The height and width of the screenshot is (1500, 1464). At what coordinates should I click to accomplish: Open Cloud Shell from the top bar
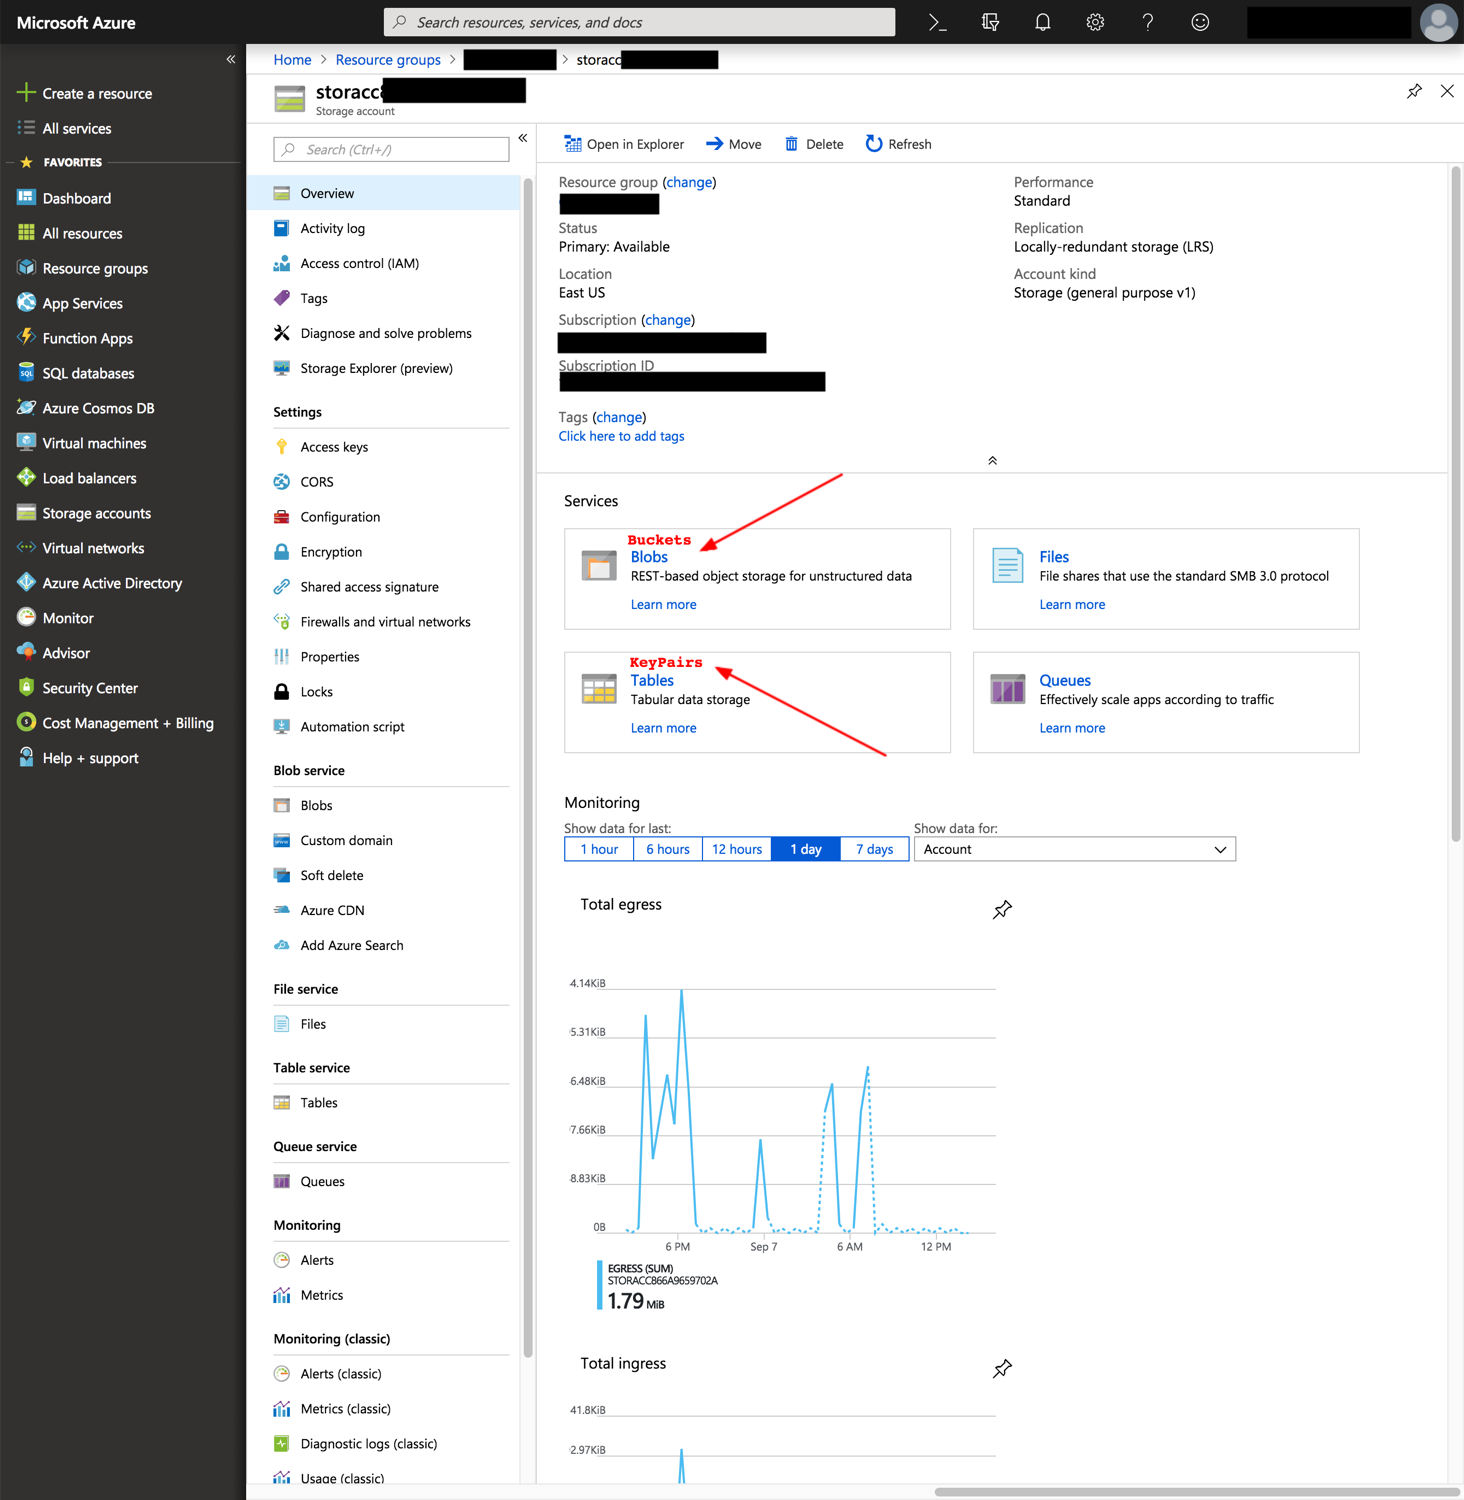click(937, 22)
